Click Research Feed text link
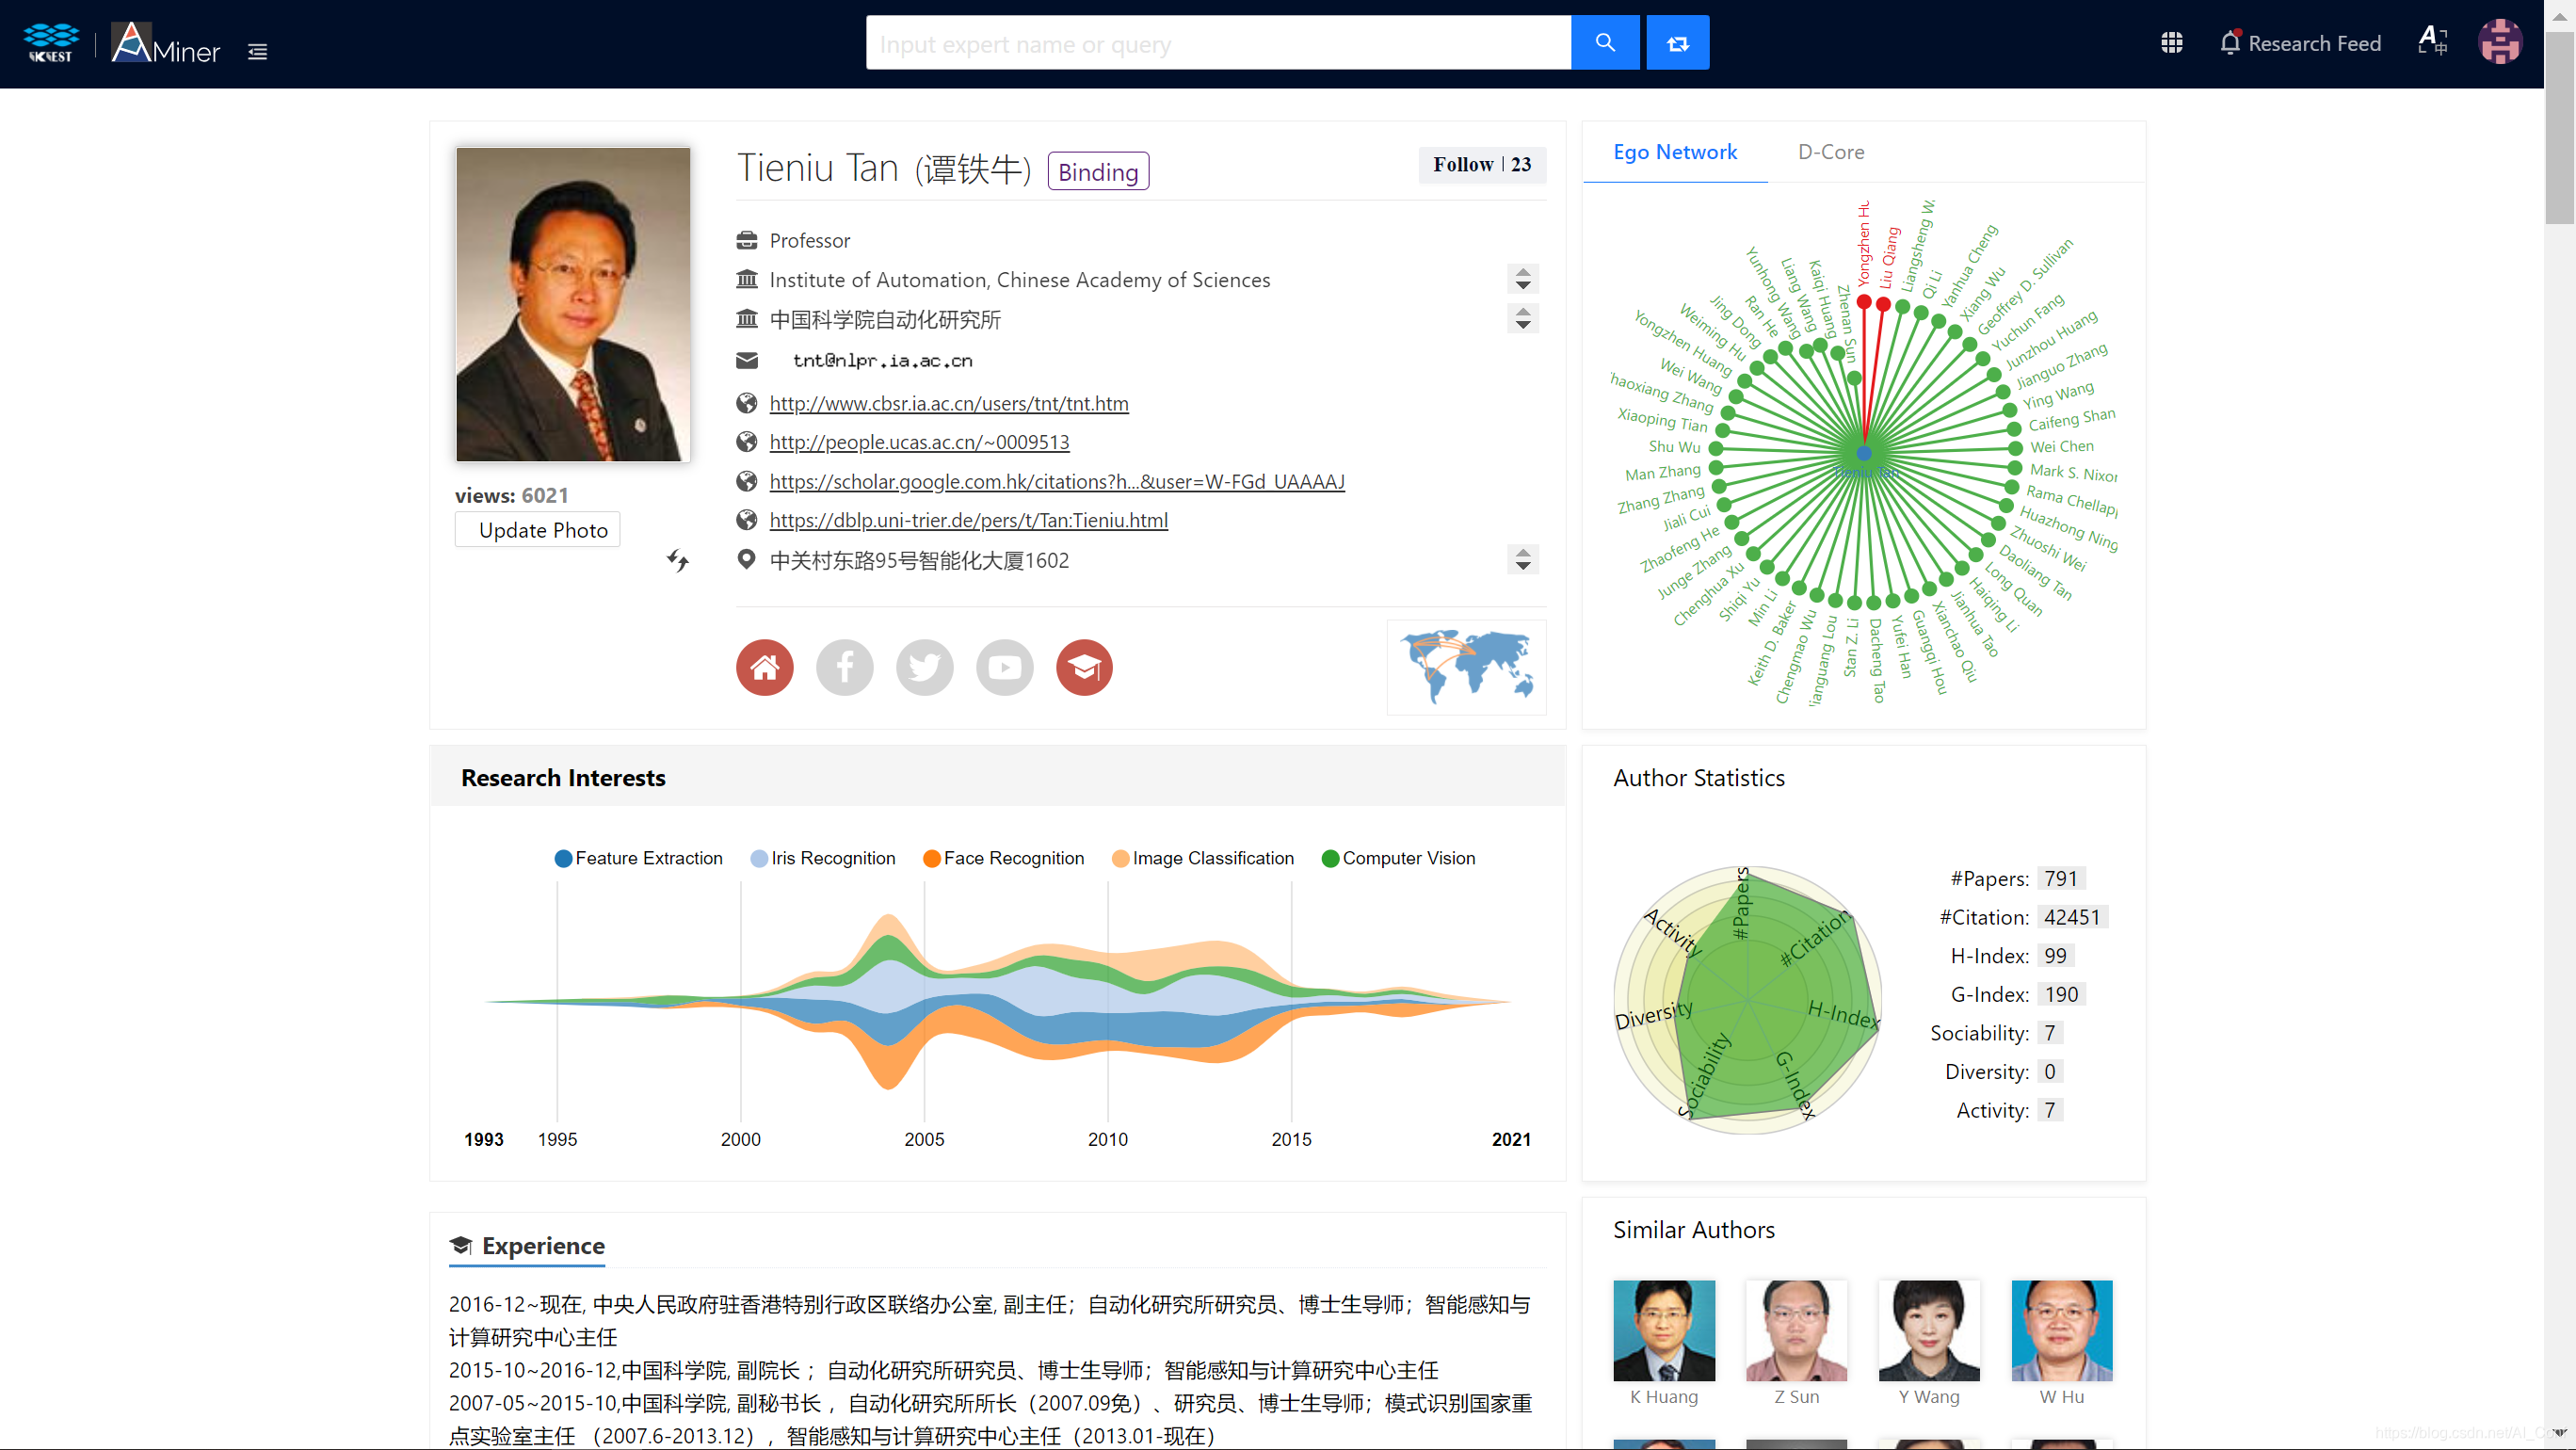Screen dimensions: 2576x1450 pos(2314,43)
